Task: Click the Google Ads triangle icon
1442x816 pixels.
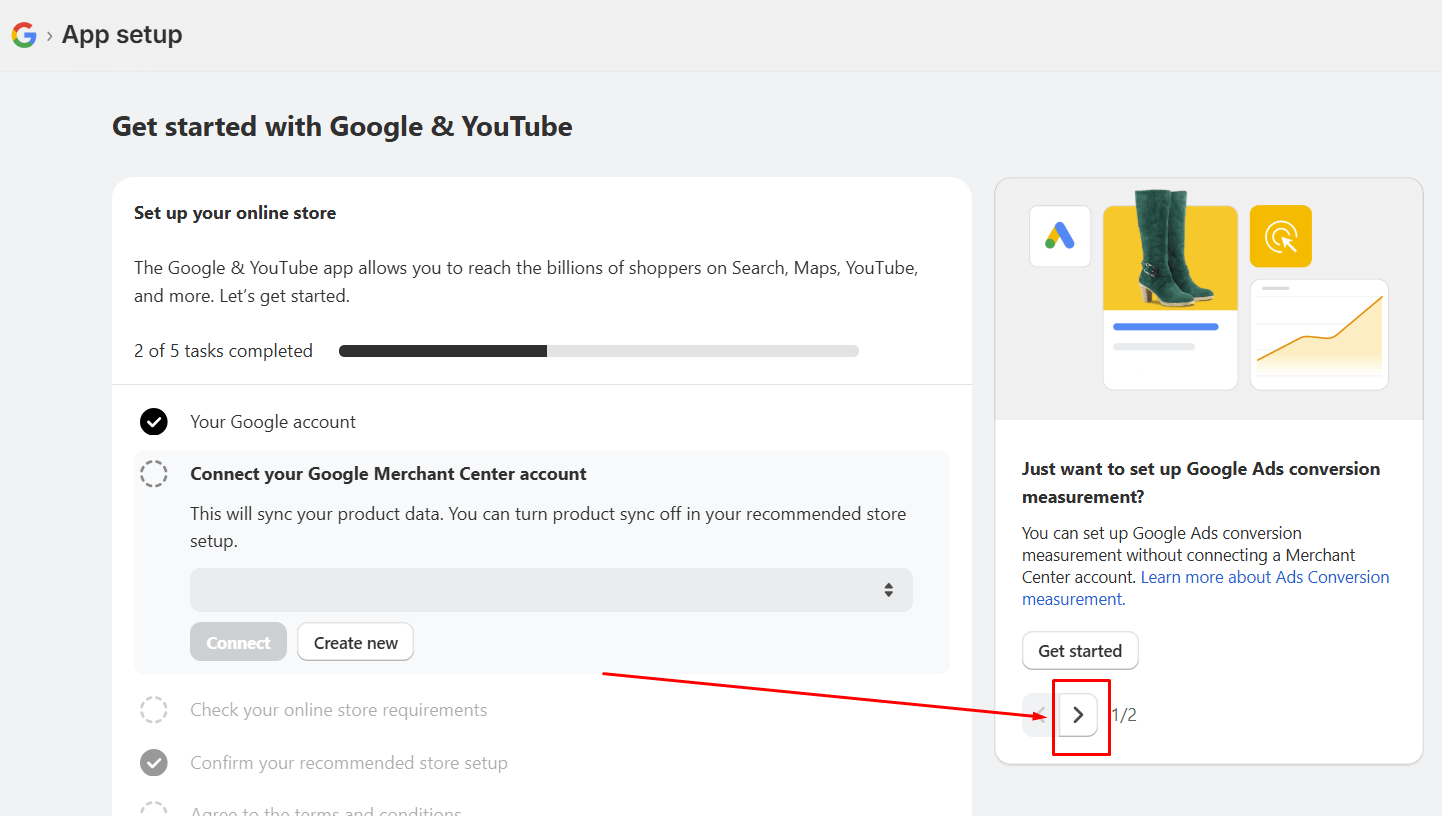Action: pyautogui.click(x=1059, y=236)
